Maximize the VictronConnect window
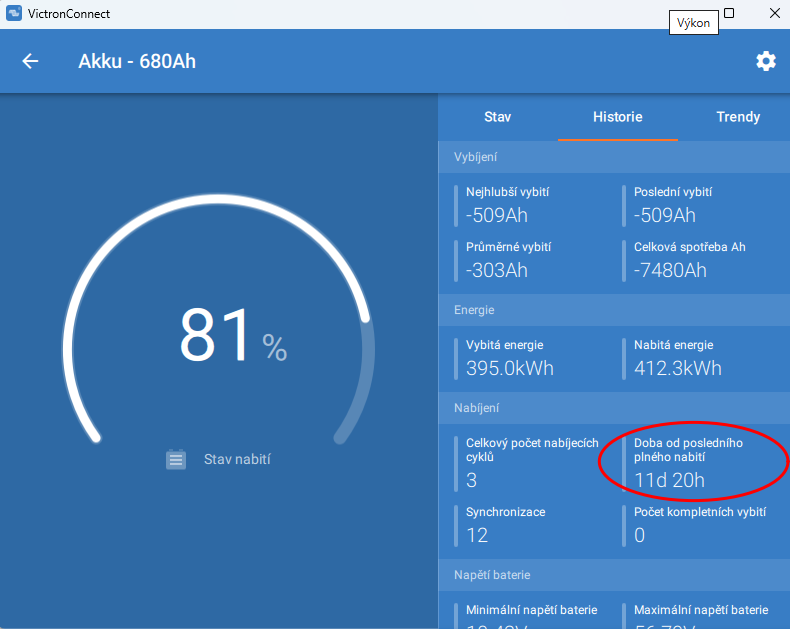 pos(729,13)
